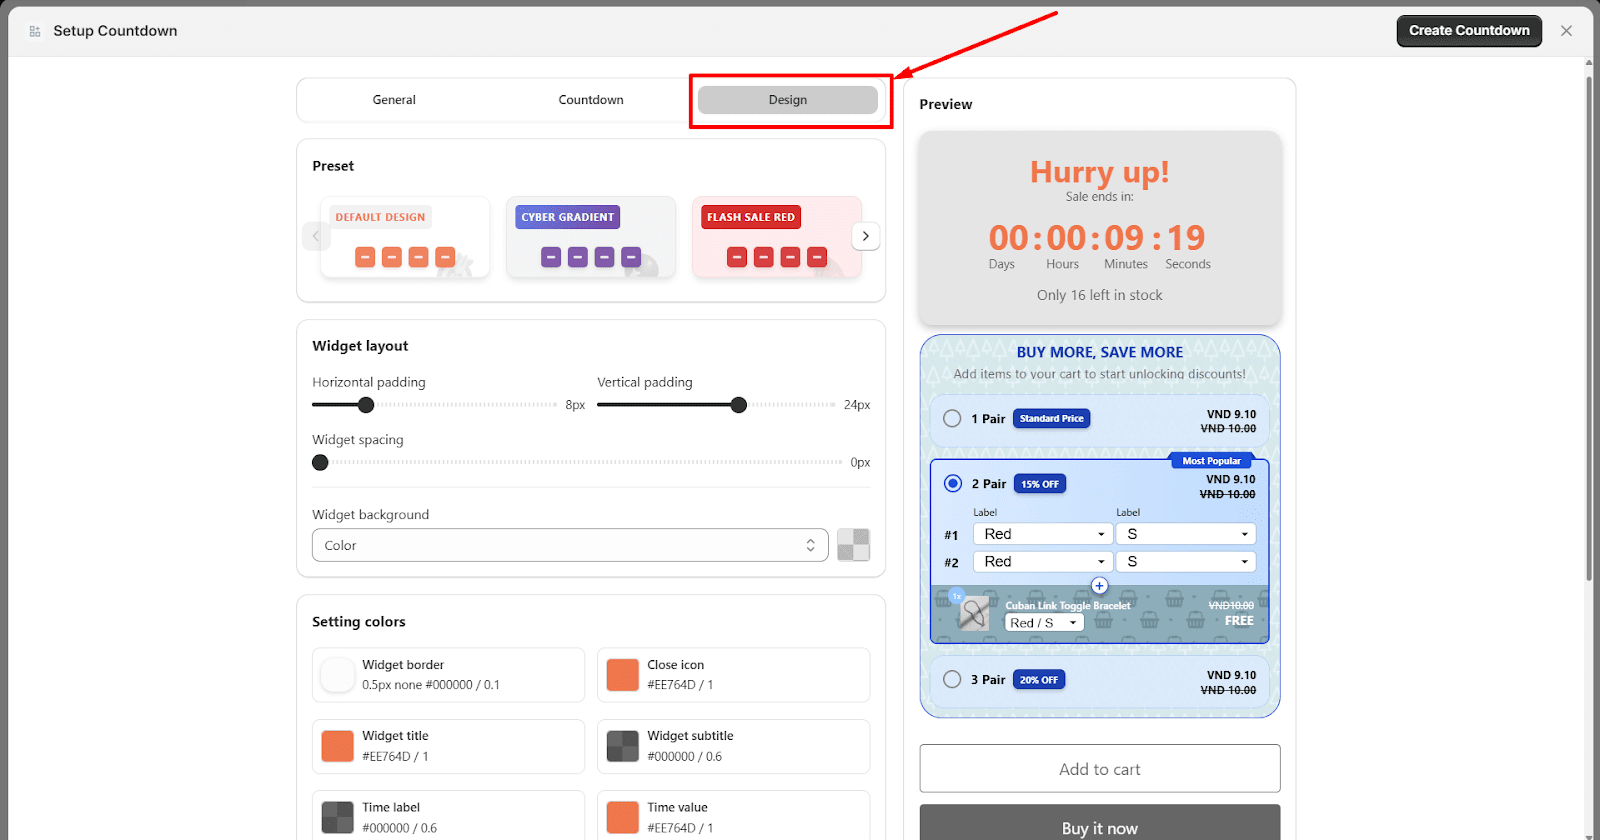Choose the Flash Sale Red preset
This screenshot has width=1600, height=840.
click(x=777, y=237)
